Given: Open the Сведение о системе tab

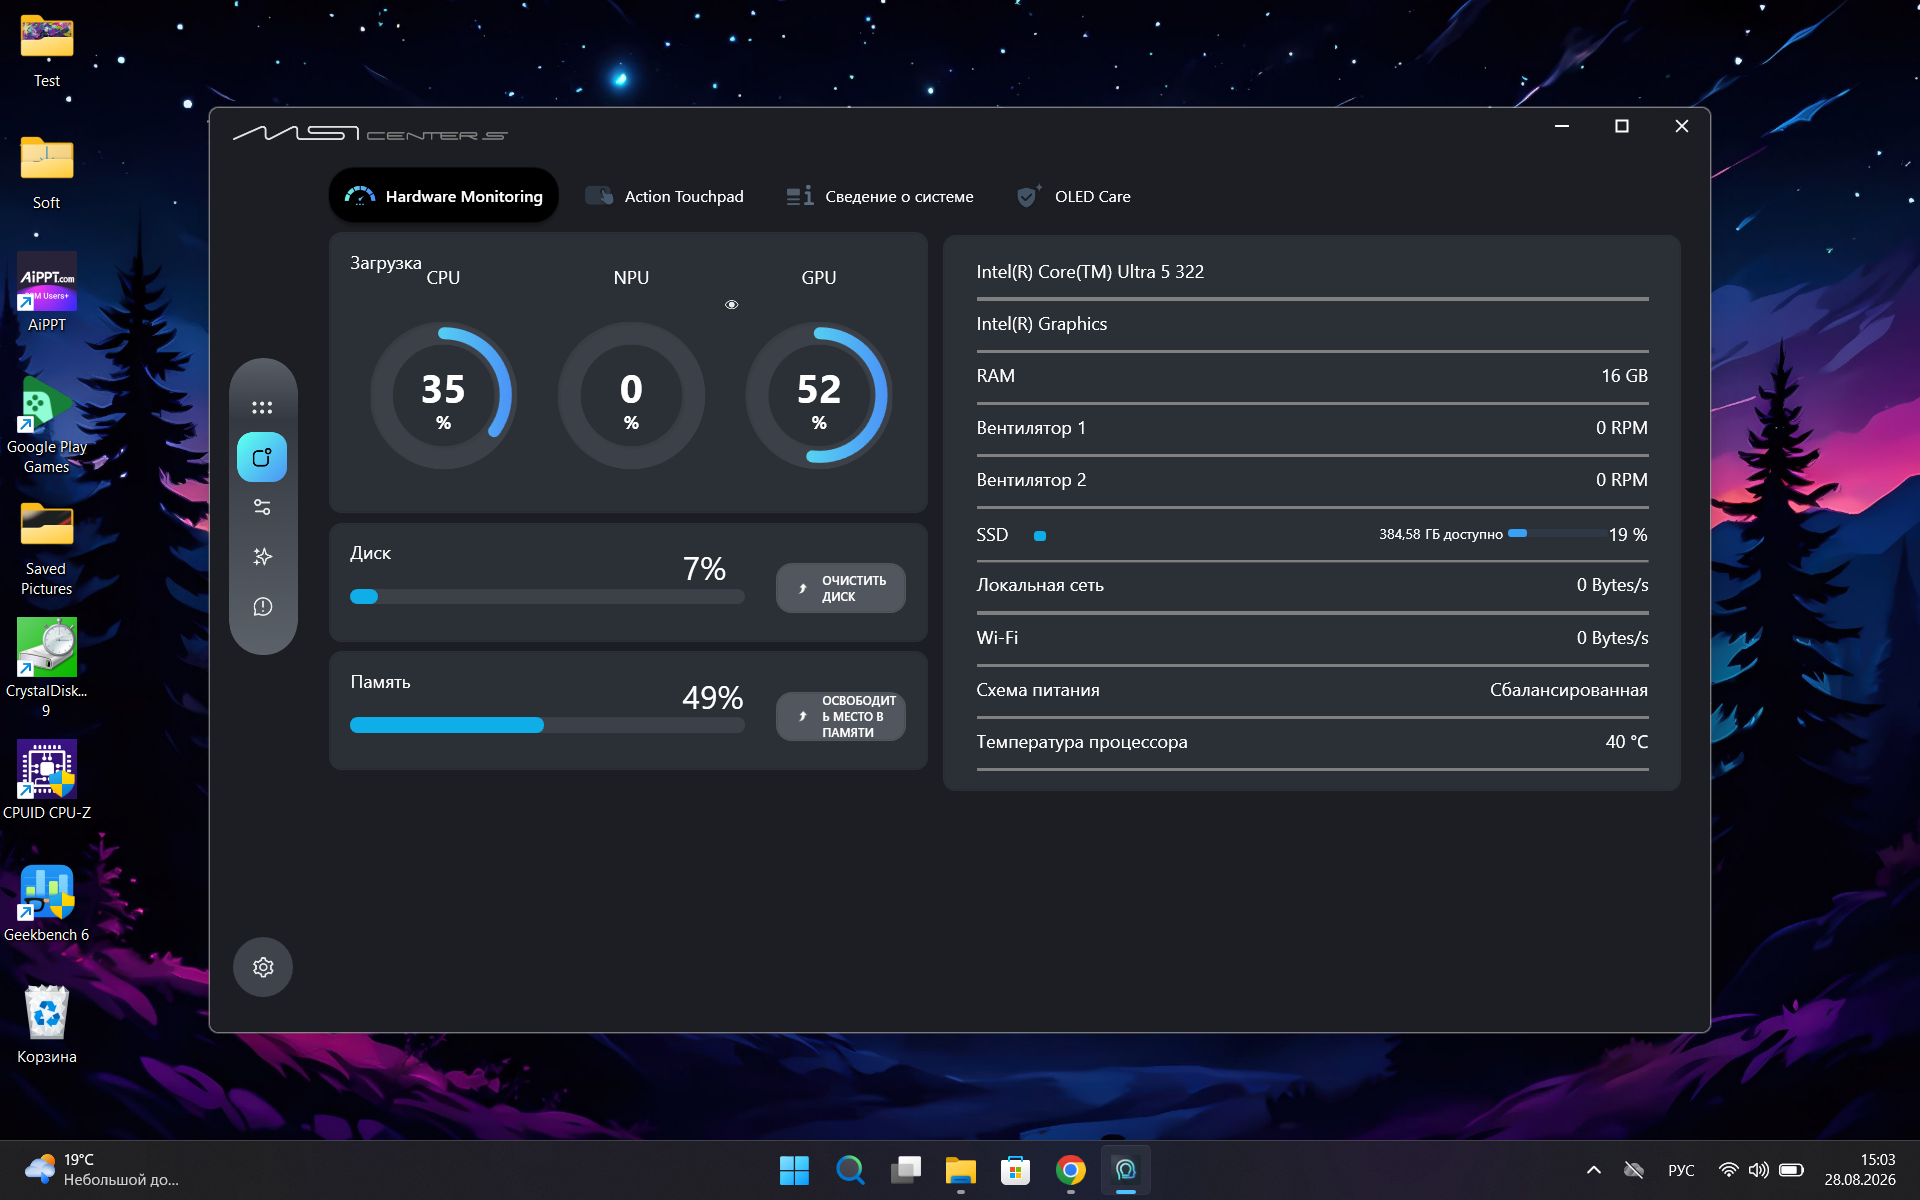Looking at the screenshot, I should coord(880,196).
